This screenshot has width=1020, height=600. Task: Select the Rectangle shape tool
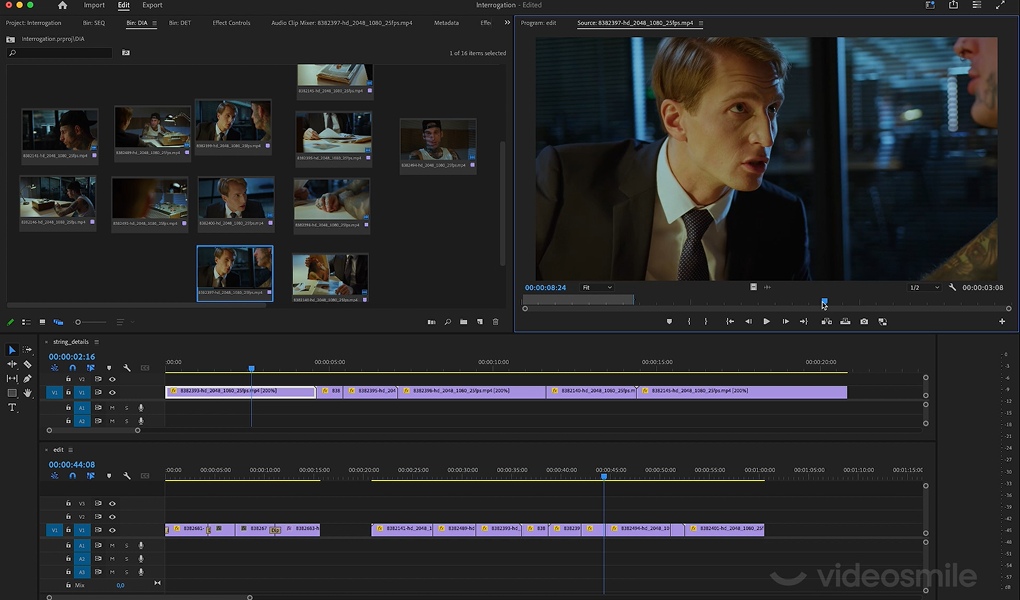(12, 393)
